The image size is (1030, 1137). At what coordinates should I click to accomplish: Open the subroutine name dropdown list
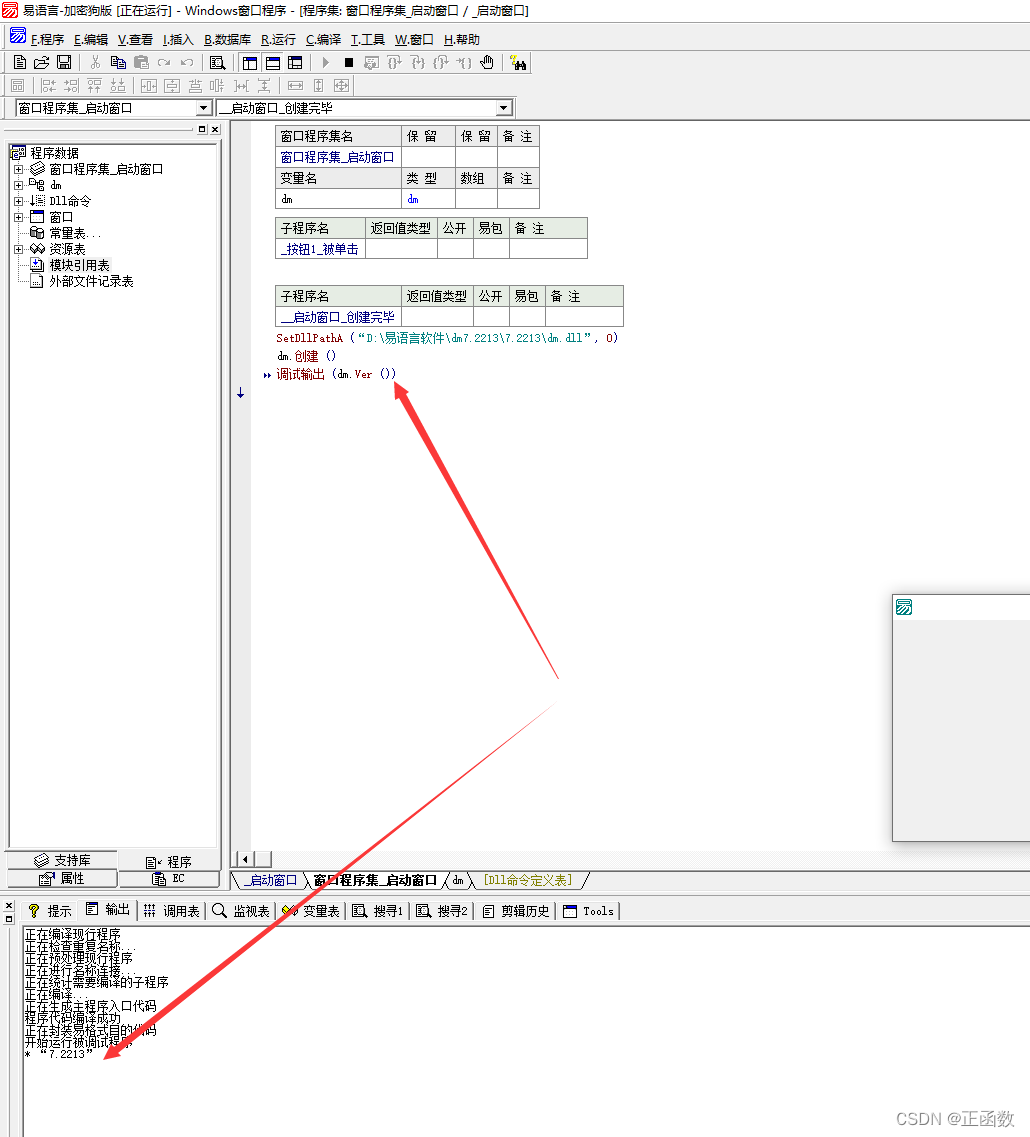[503, 108]
